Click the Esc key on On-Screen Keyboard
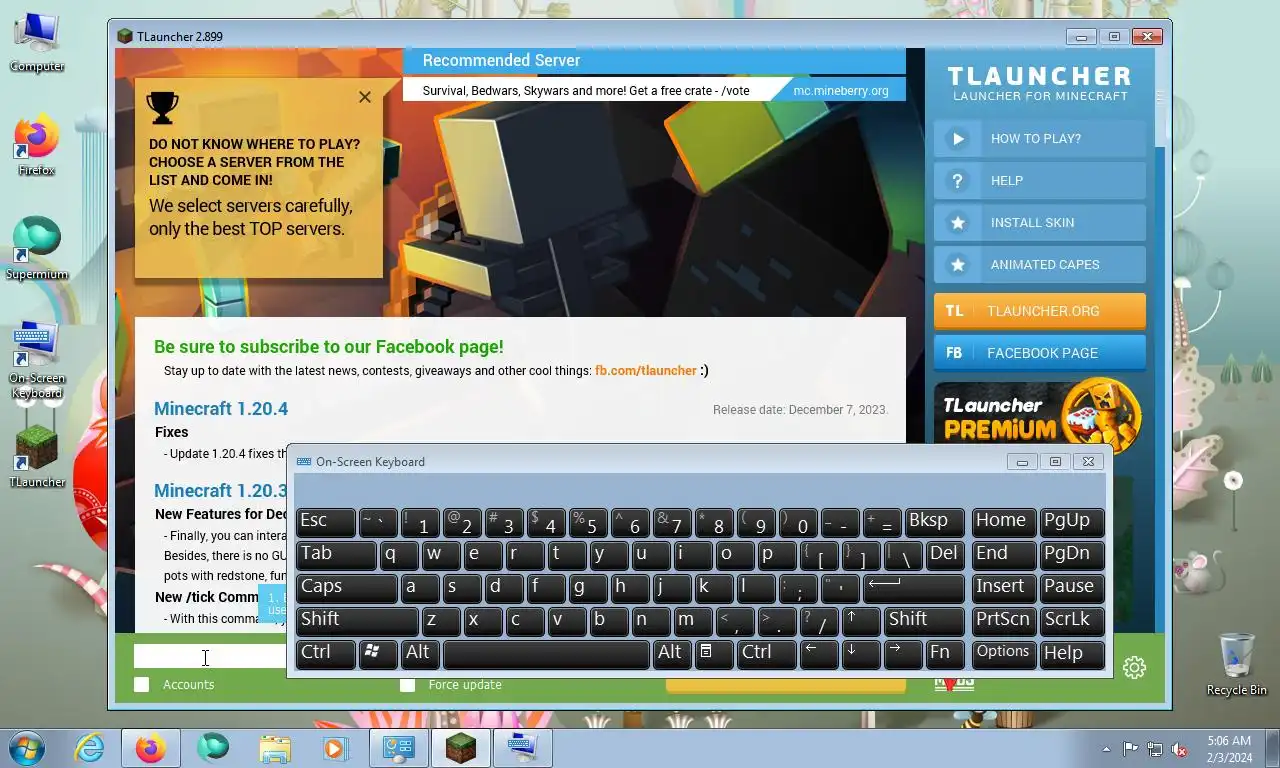The image size is (1280, 768). point(326,522)
